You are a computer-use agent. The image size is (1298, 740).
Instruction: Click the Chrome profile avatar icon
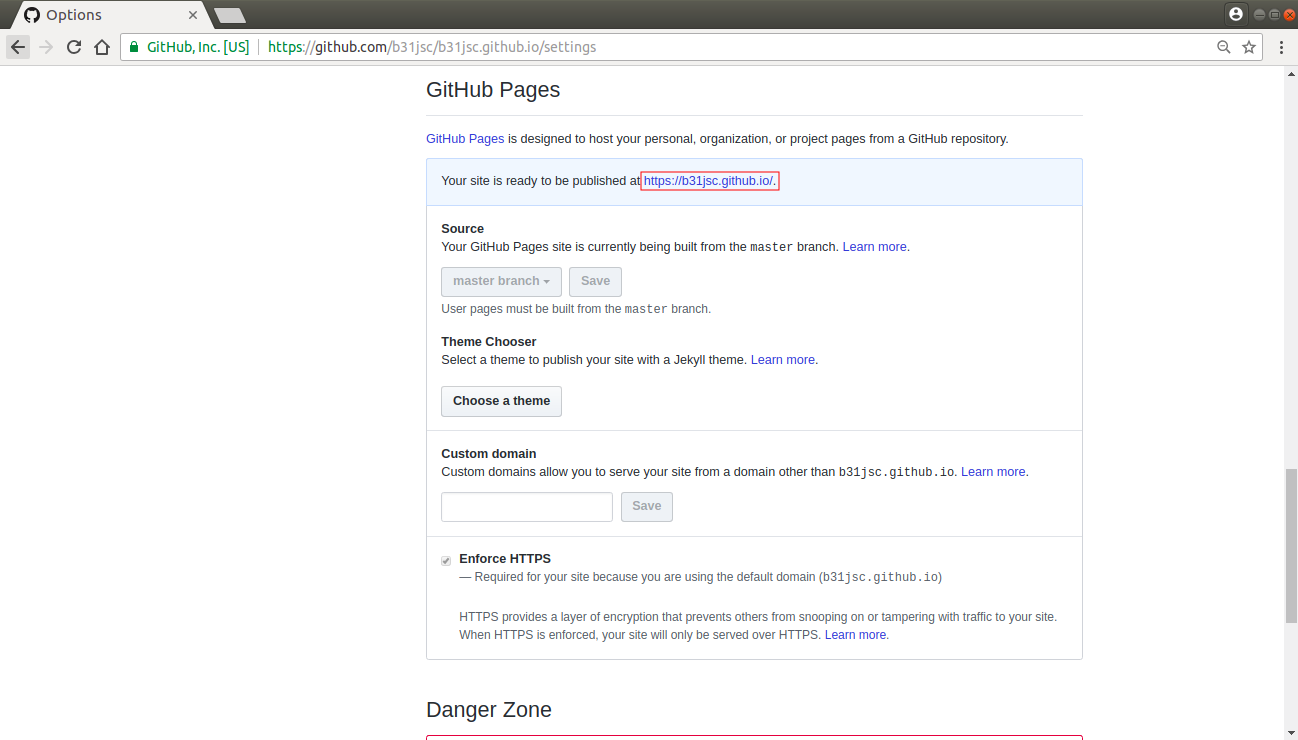point(1236,14)
